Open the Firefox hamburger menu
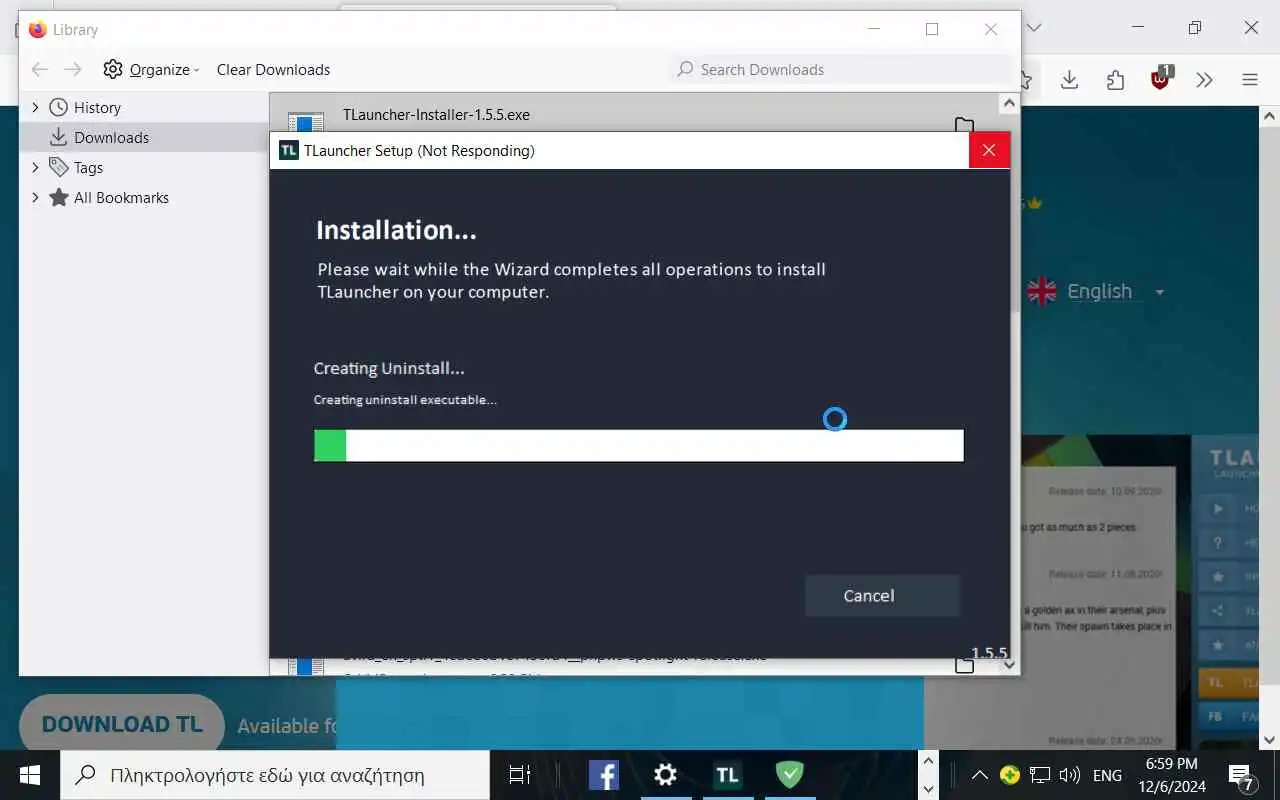Viewport: 1280px width, 800px height. (1250, 80)
